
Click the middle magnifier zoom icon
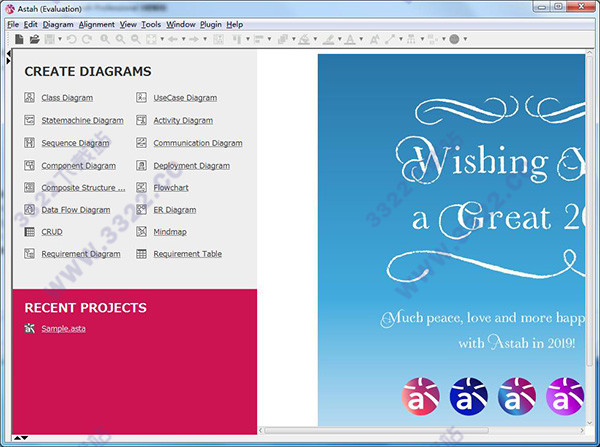120,39
